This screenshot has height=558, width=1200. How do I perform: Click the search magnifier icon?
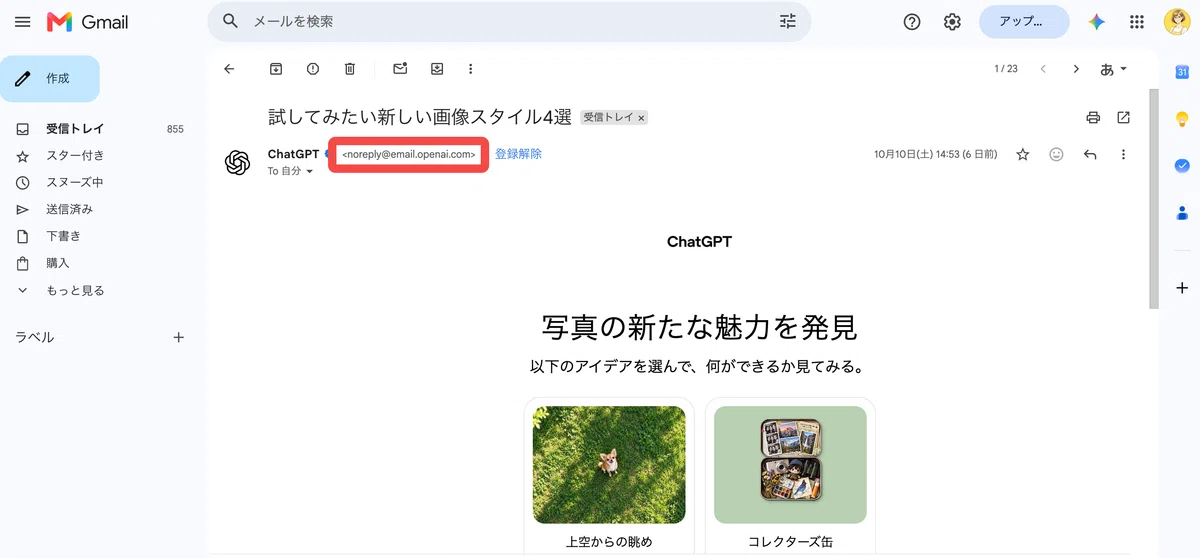(x=231, y=21)
